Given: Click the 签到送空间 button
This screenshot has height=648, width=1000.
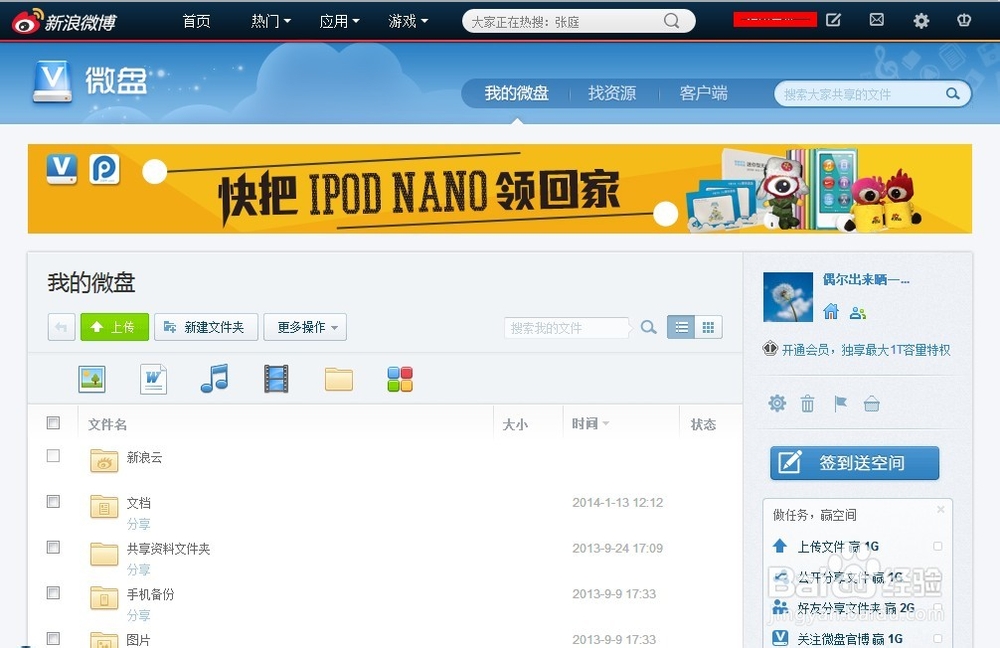Looking at the screenshot, I should tap(855, 462).
